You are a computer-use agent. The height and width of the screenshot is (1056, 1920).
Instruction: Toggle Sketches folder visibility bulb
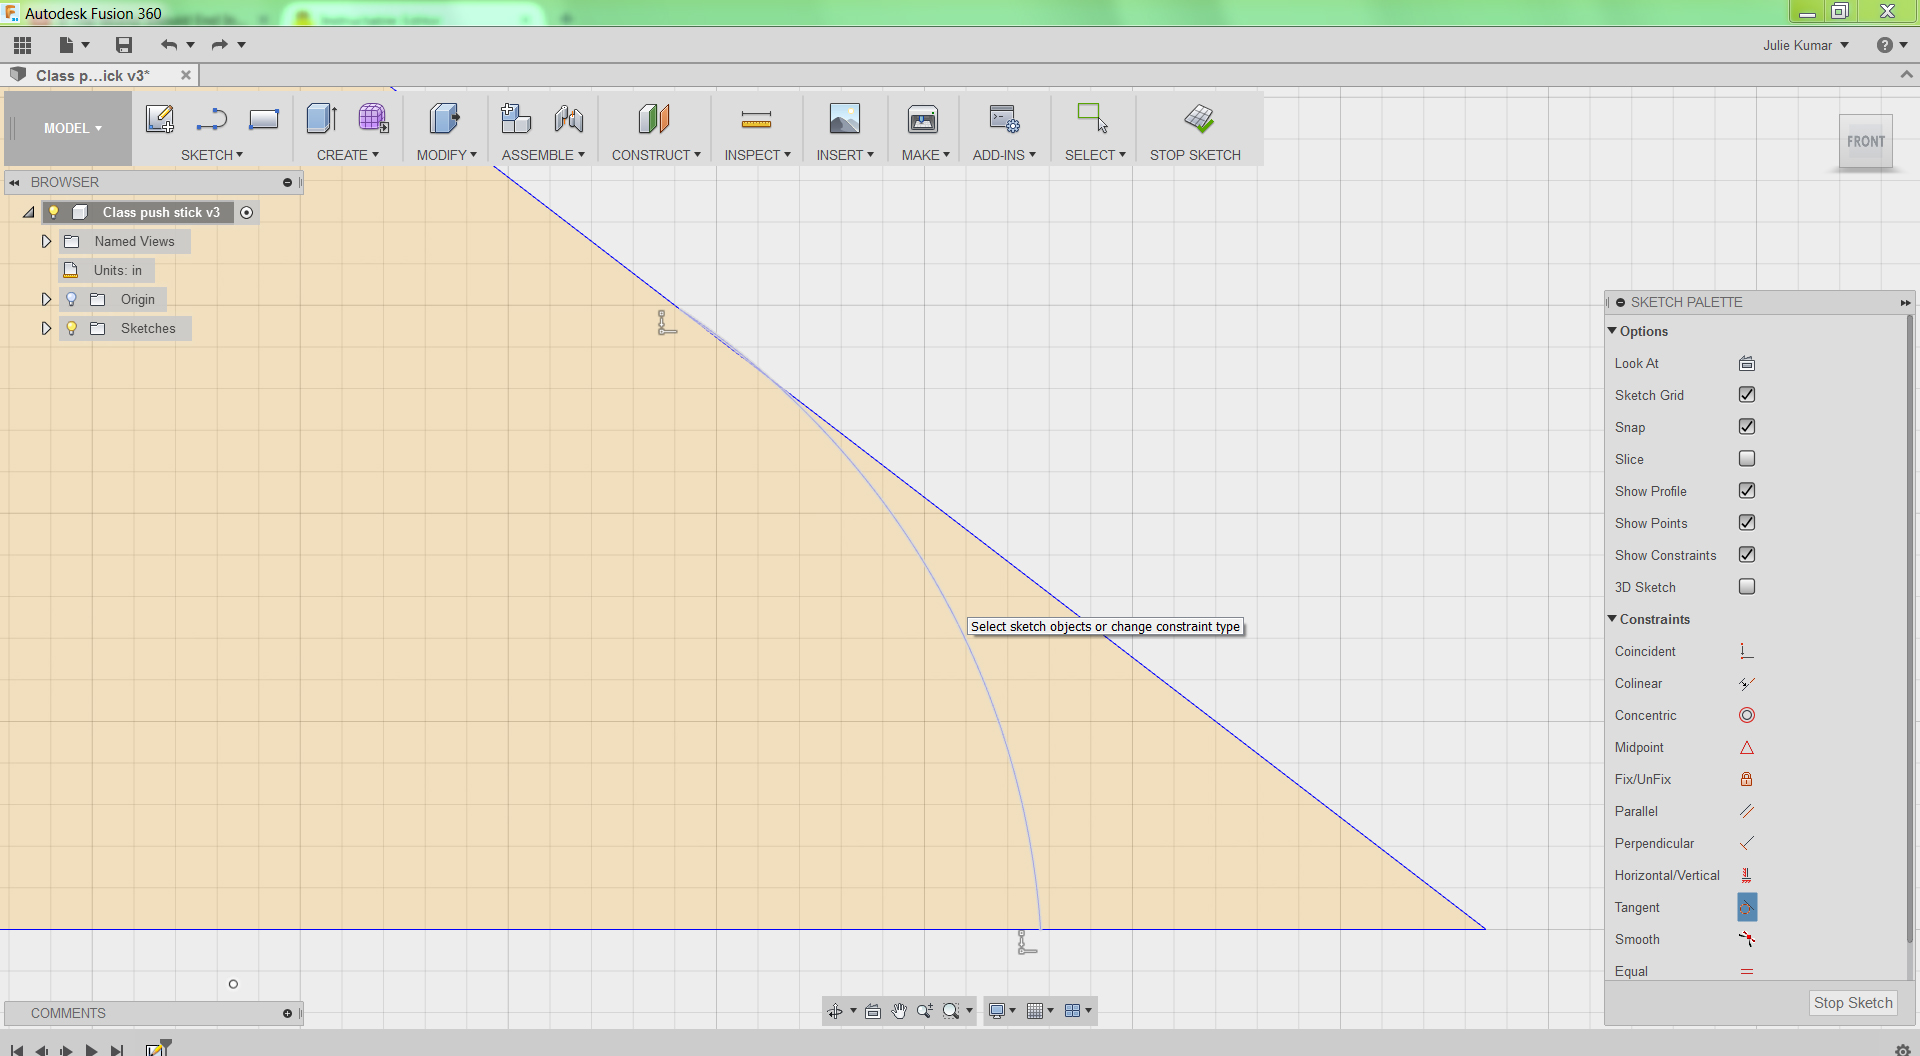[71, 328]
